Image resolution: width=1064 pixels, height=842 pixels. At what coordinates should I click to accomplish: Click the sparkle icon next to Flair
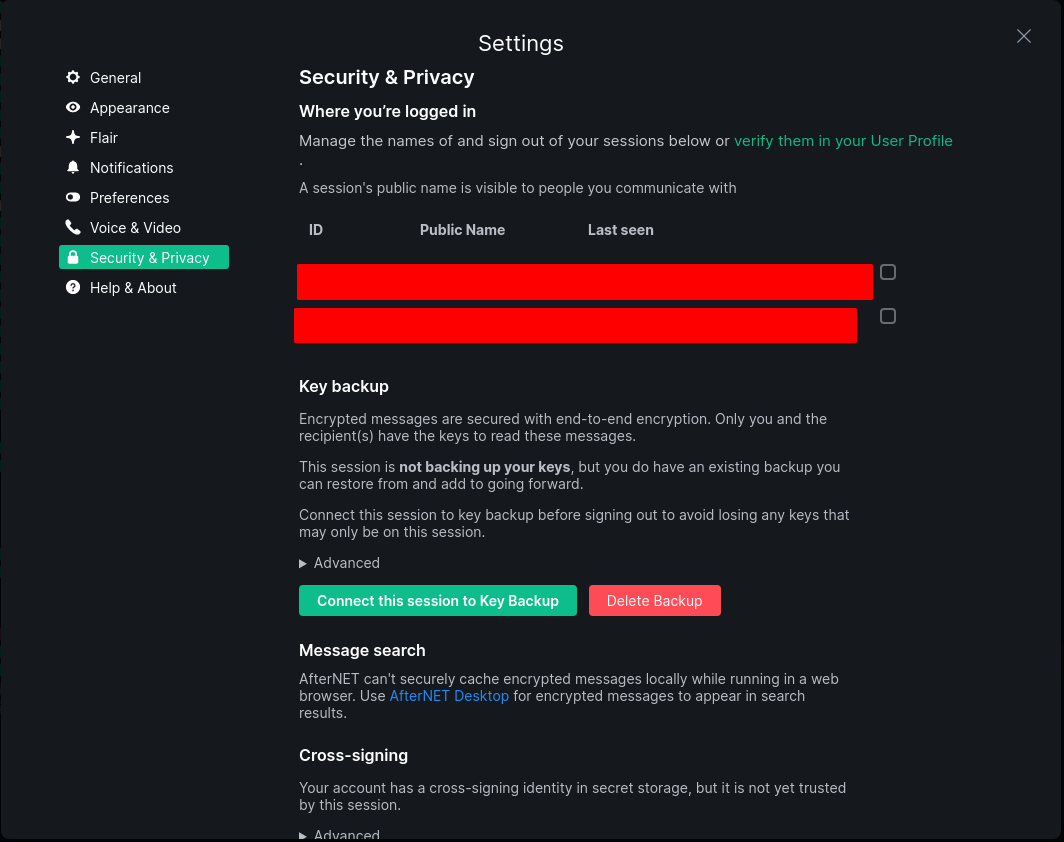click(x=73, y=138)
